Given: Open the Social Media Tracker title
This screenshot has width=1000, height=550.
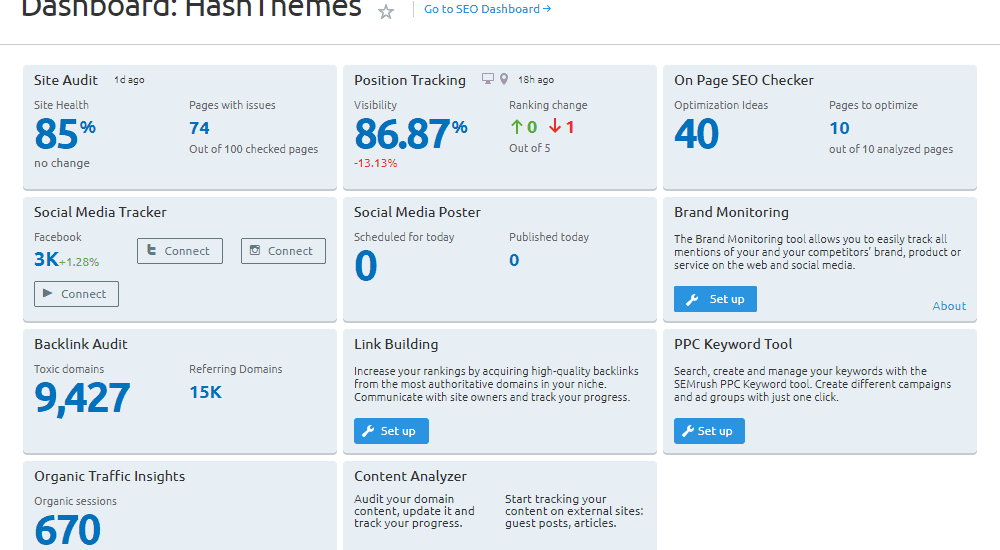Looking at the screenshot, I should point(100,212).
